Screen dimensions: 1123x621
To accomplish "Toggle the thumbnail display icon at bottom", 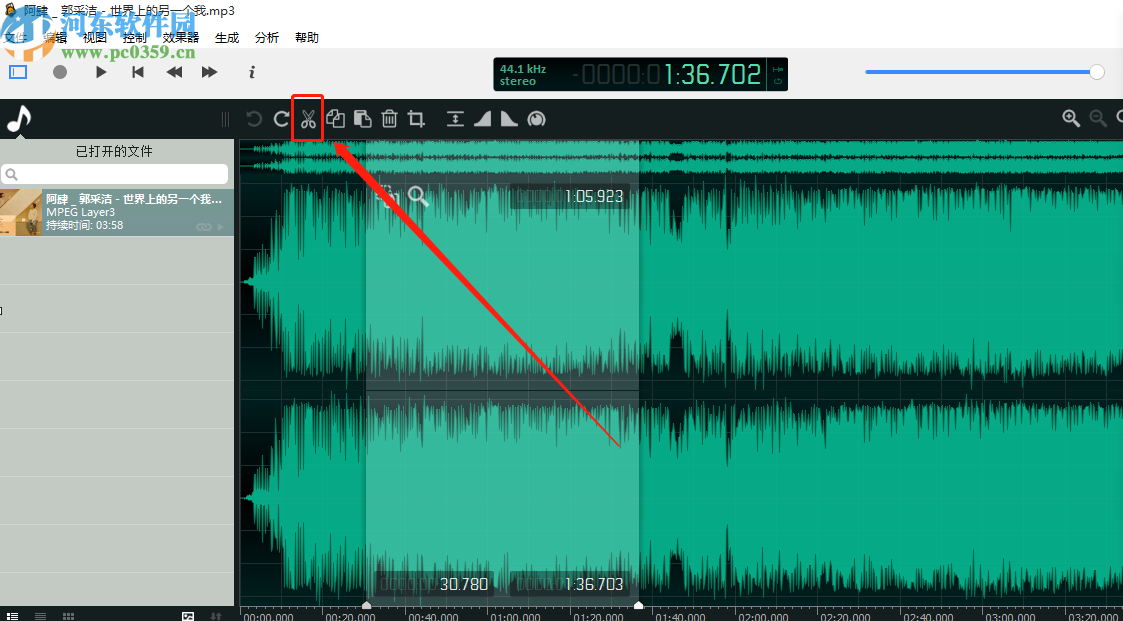I will click(x=188, y=616).
